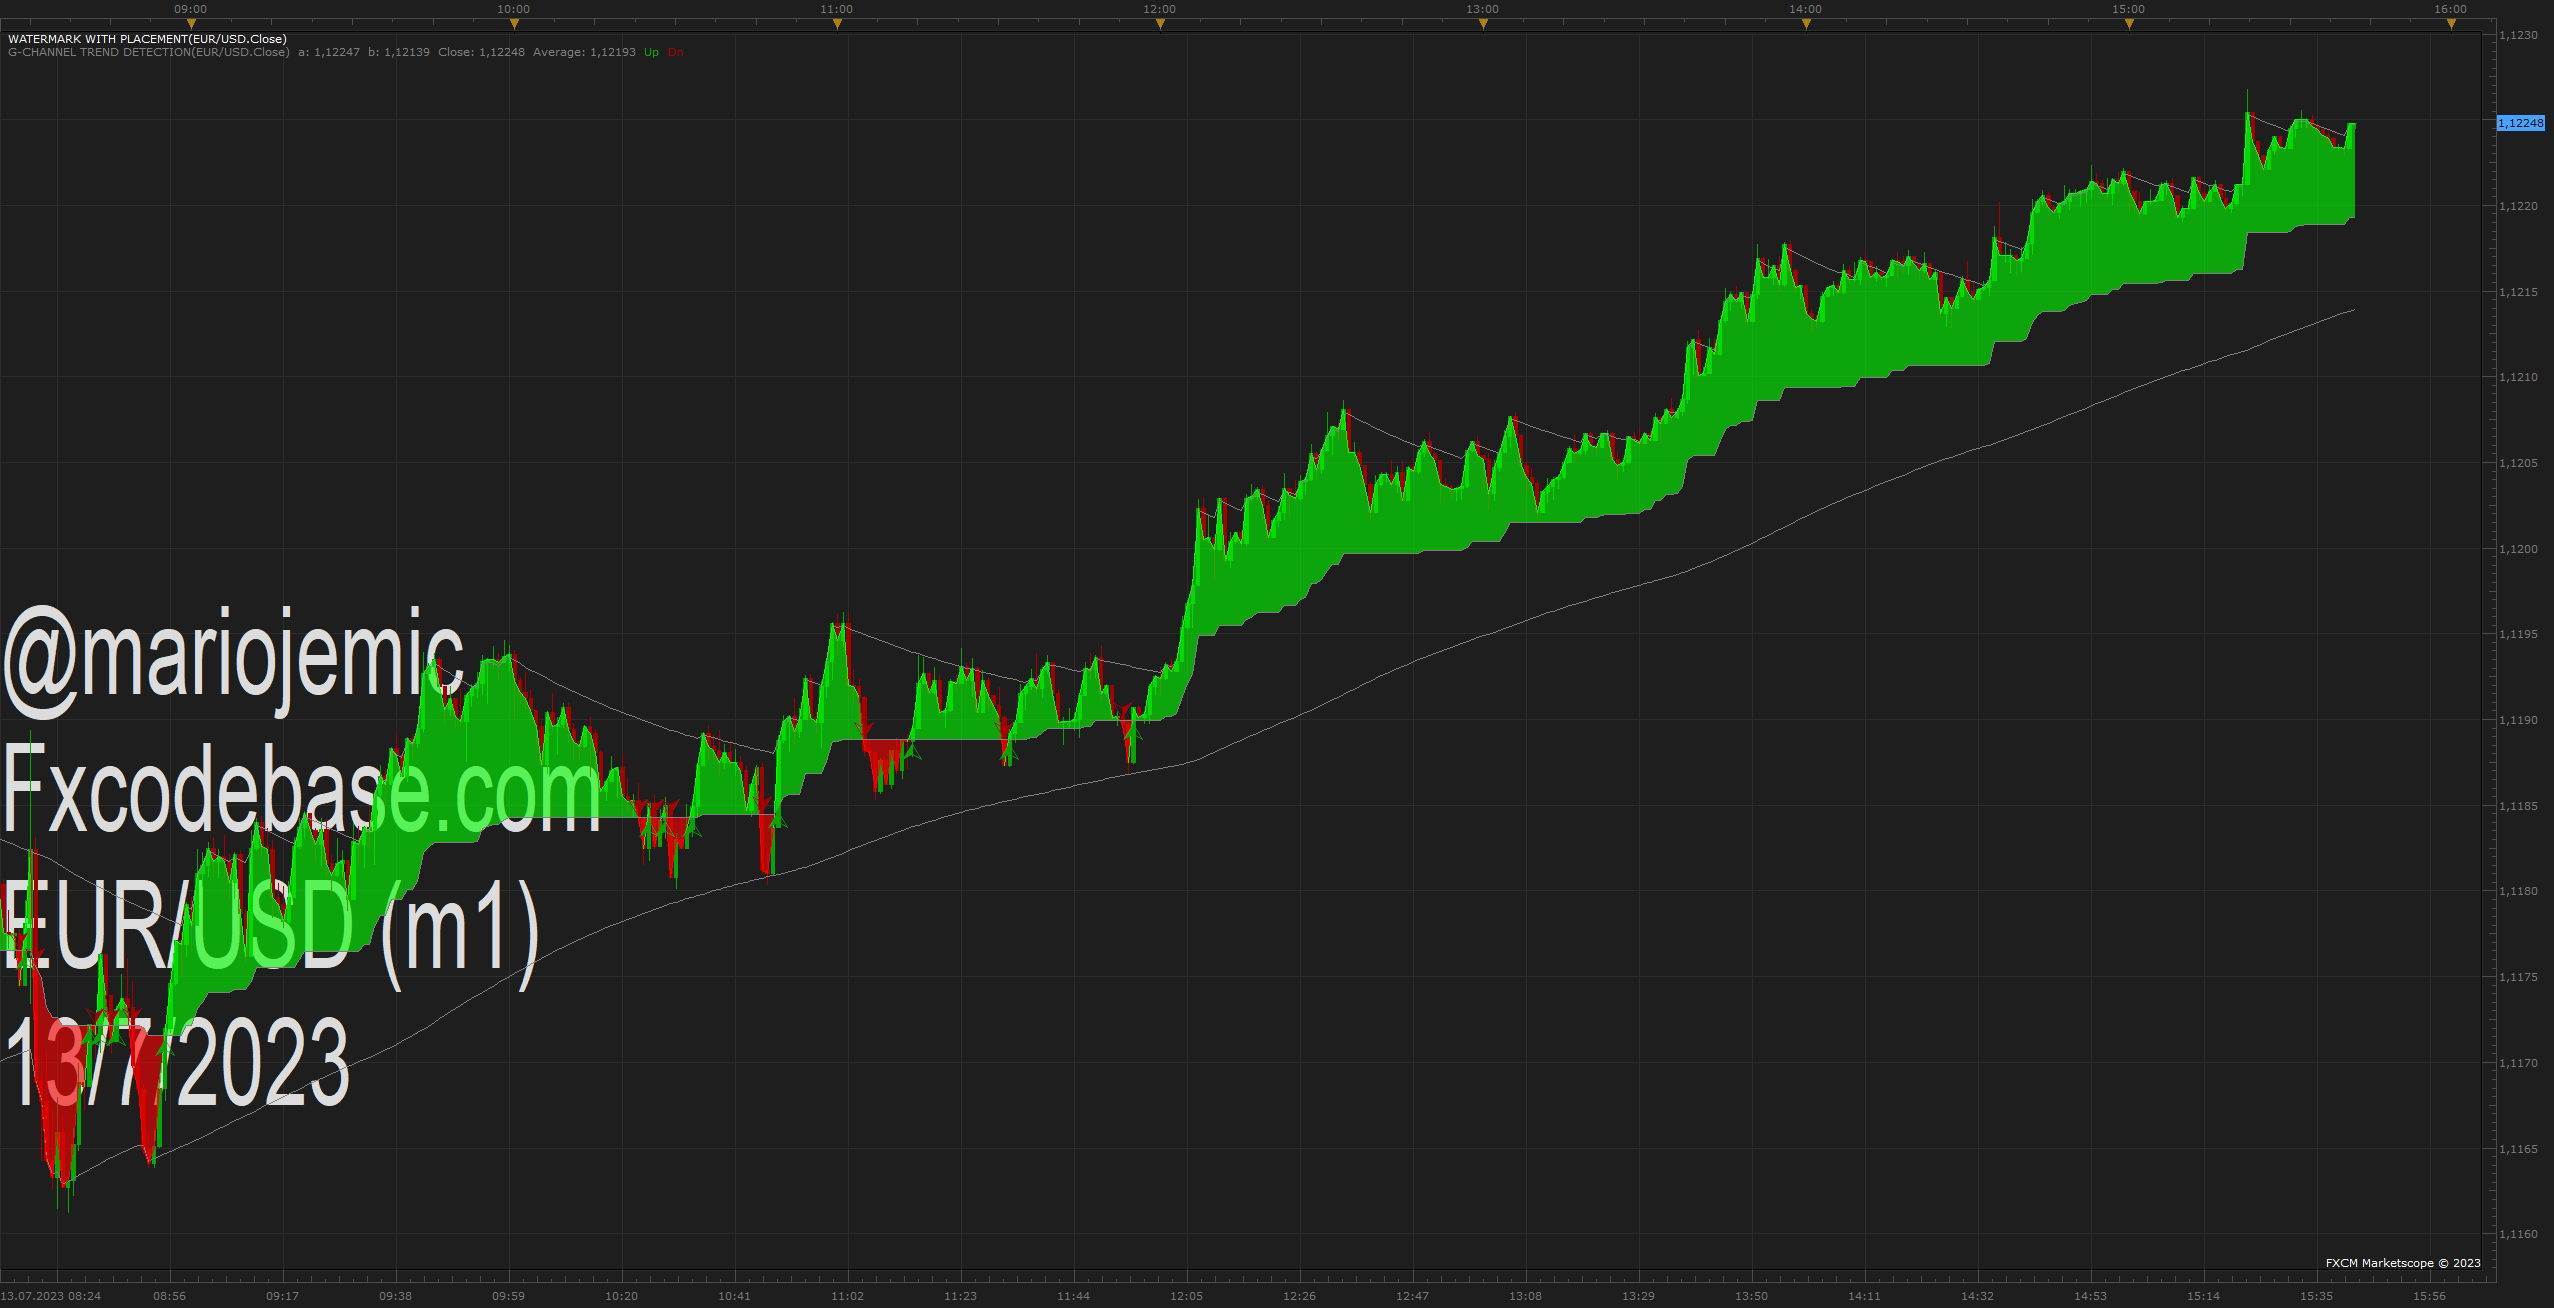
Task: Click the 1,1190 price axis label
Action: (x=2518, y=720)
